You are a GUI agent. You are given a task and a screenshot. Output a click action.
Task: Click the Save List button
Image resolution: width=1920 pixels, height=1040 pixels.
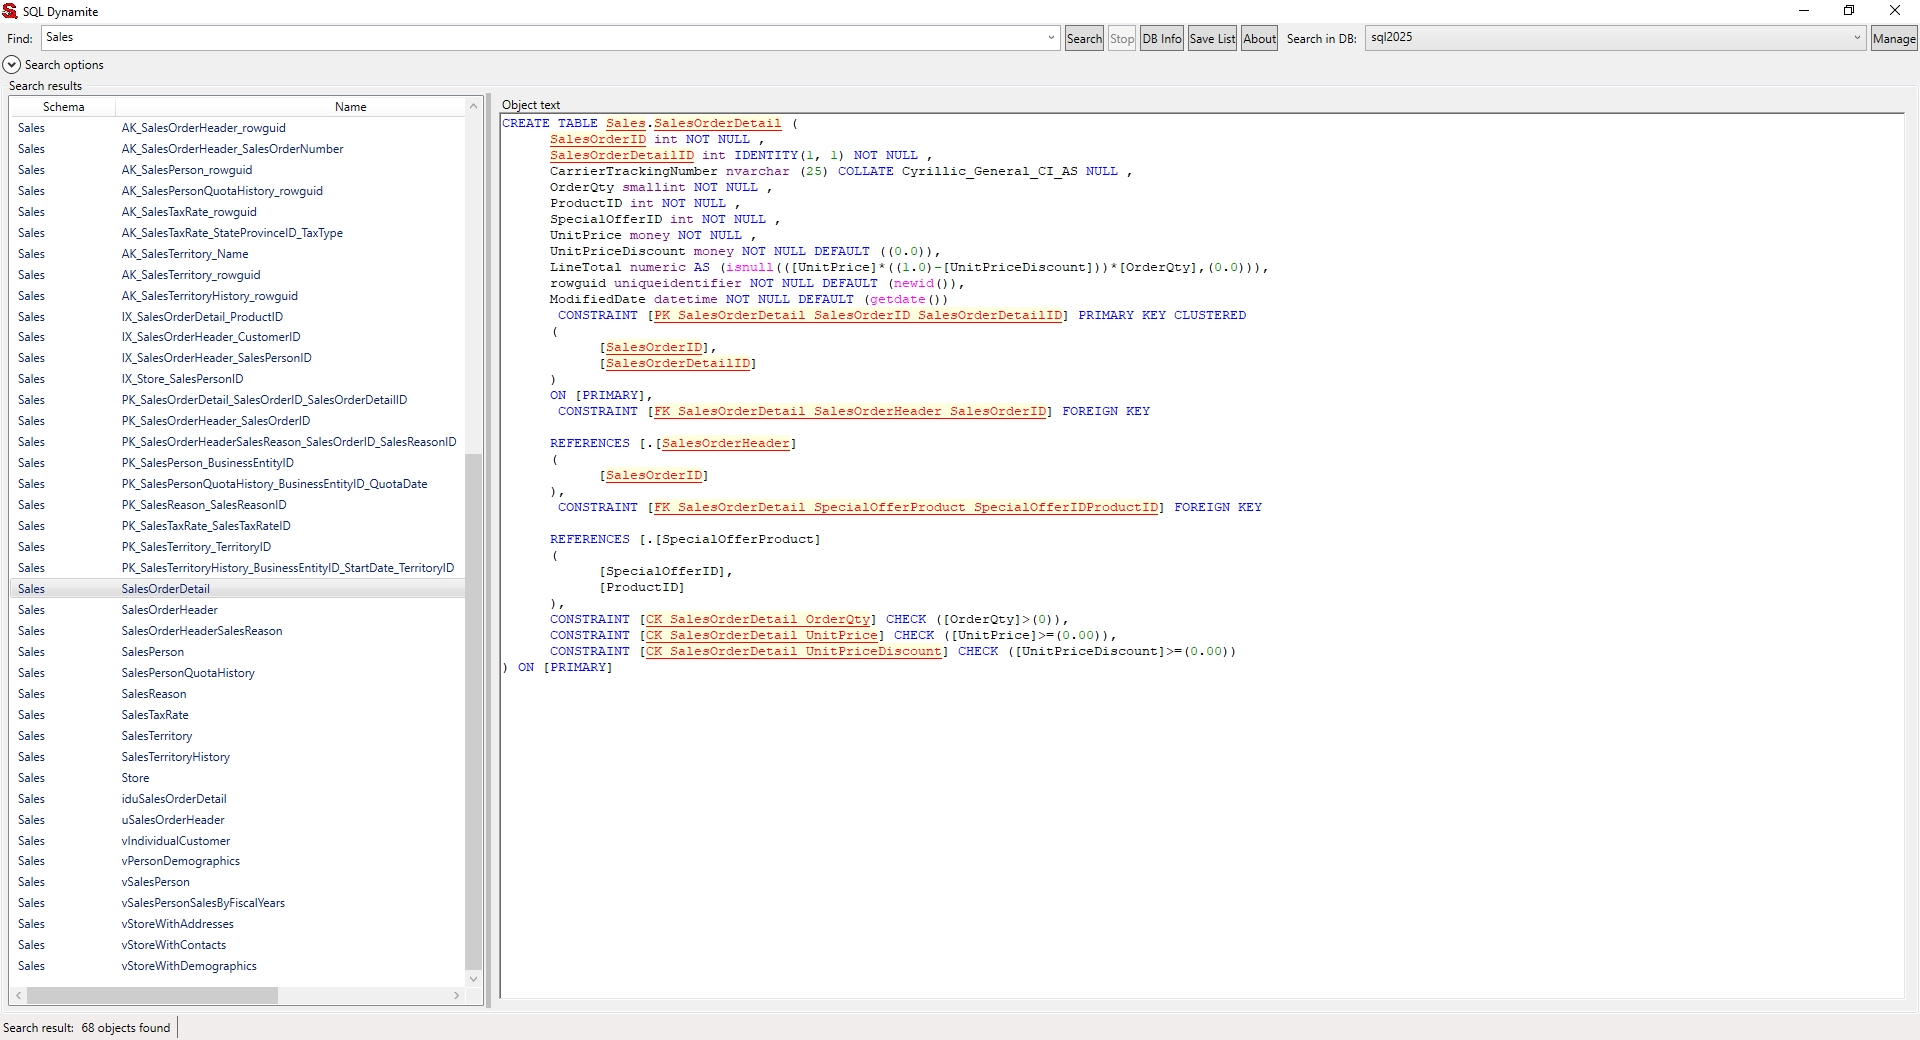point(1212,39)
